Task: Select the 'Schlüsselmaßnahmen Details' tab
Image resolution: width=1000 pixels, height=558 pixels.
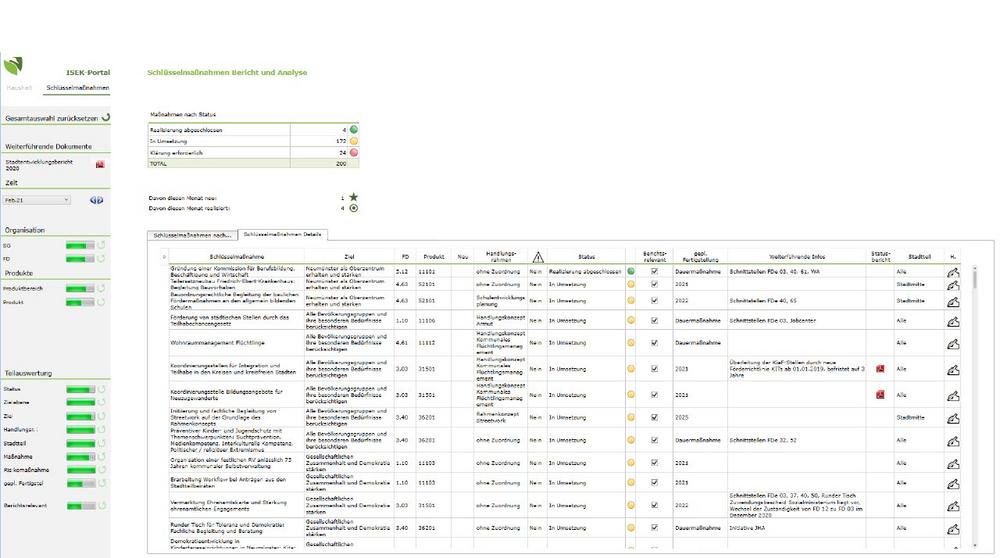Action: point(283,235)
